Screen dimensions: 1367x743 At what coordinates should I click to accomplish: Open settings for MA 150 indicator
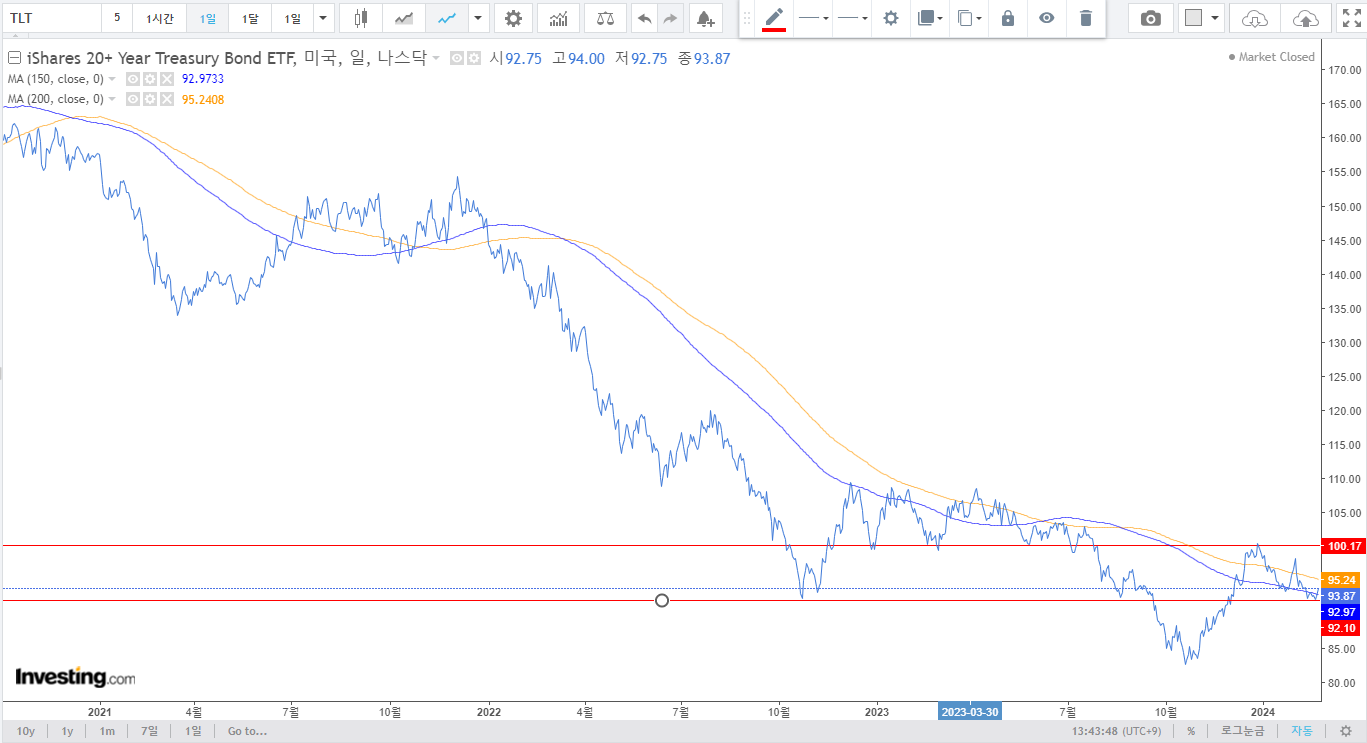[x=148, y=79]
